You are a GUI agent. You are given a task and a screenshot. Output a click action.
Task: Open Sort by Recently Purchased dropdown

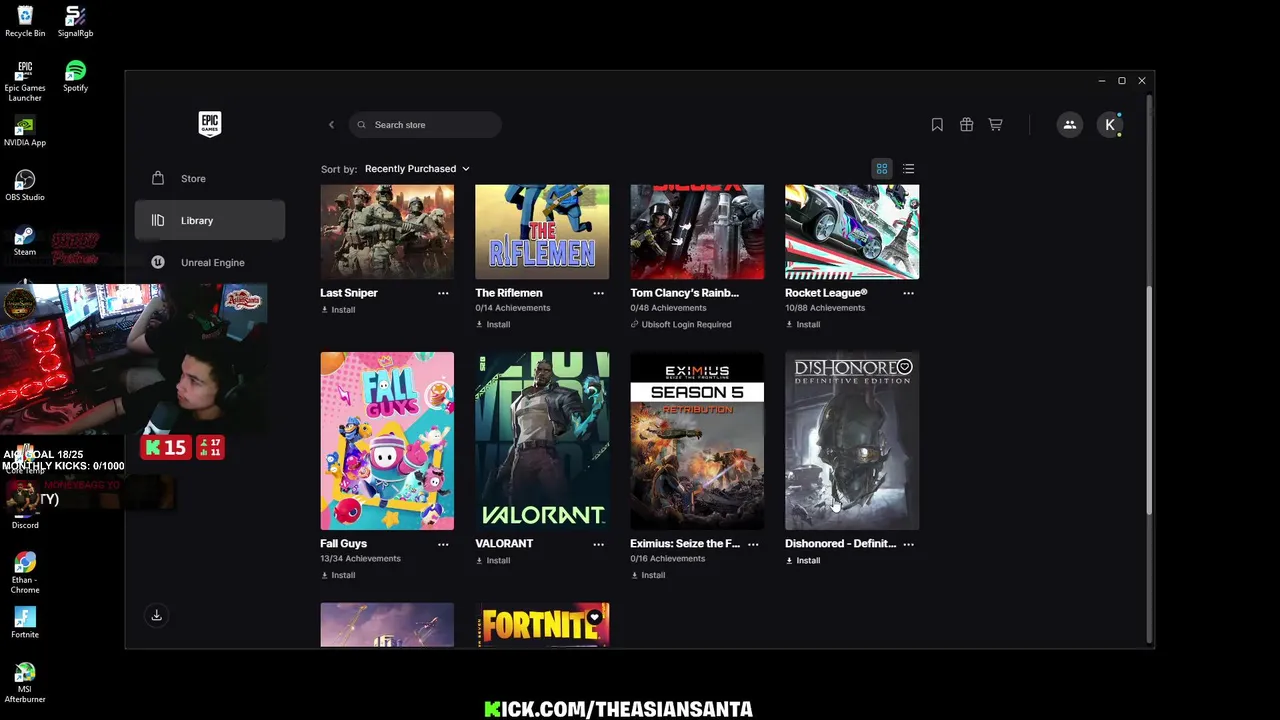pyautogui.click(x=417, y=169)
